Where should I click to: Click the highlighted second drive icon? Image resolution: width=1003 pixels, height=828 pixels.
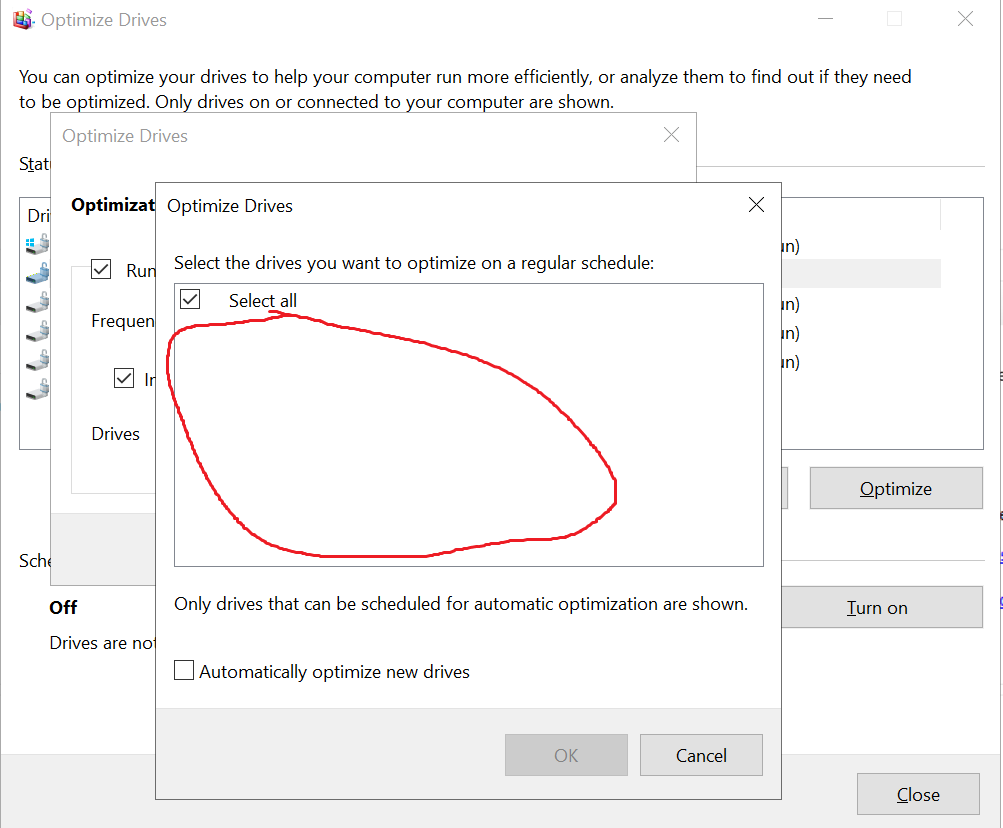[x=37, y=272]
